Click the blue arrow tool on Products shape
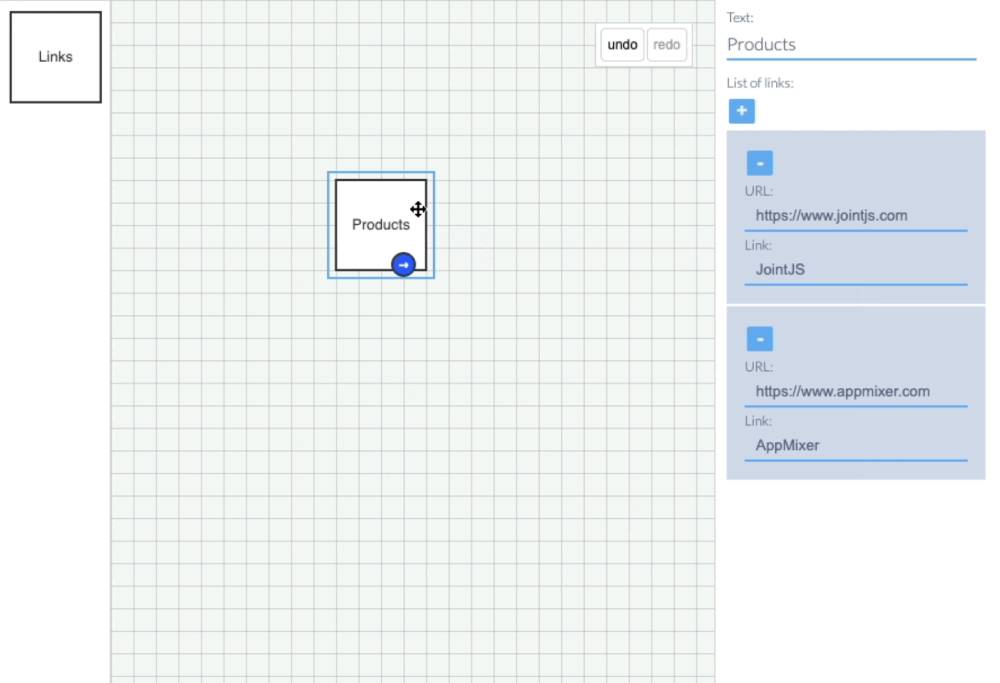Viewport: 1000px width, 683px height. point(402,264)
